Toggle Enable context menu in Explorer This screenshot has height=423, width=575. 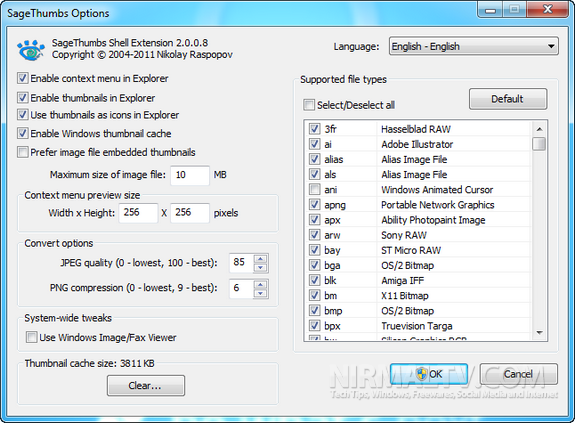point(23,78)
